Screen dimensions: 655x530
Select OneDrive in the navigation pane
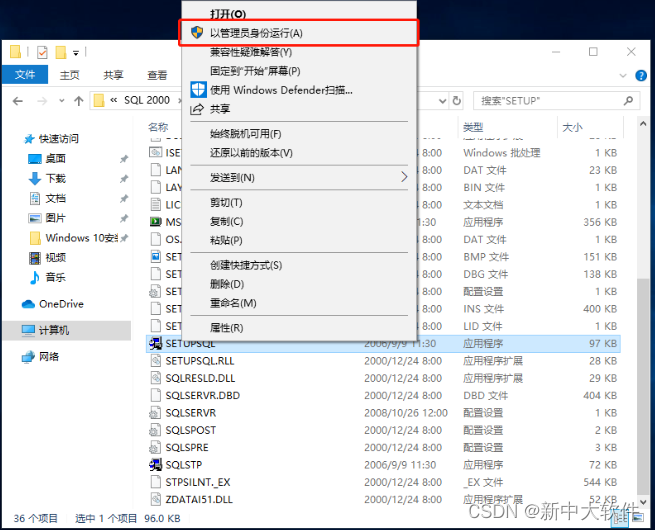pos(61,304)
